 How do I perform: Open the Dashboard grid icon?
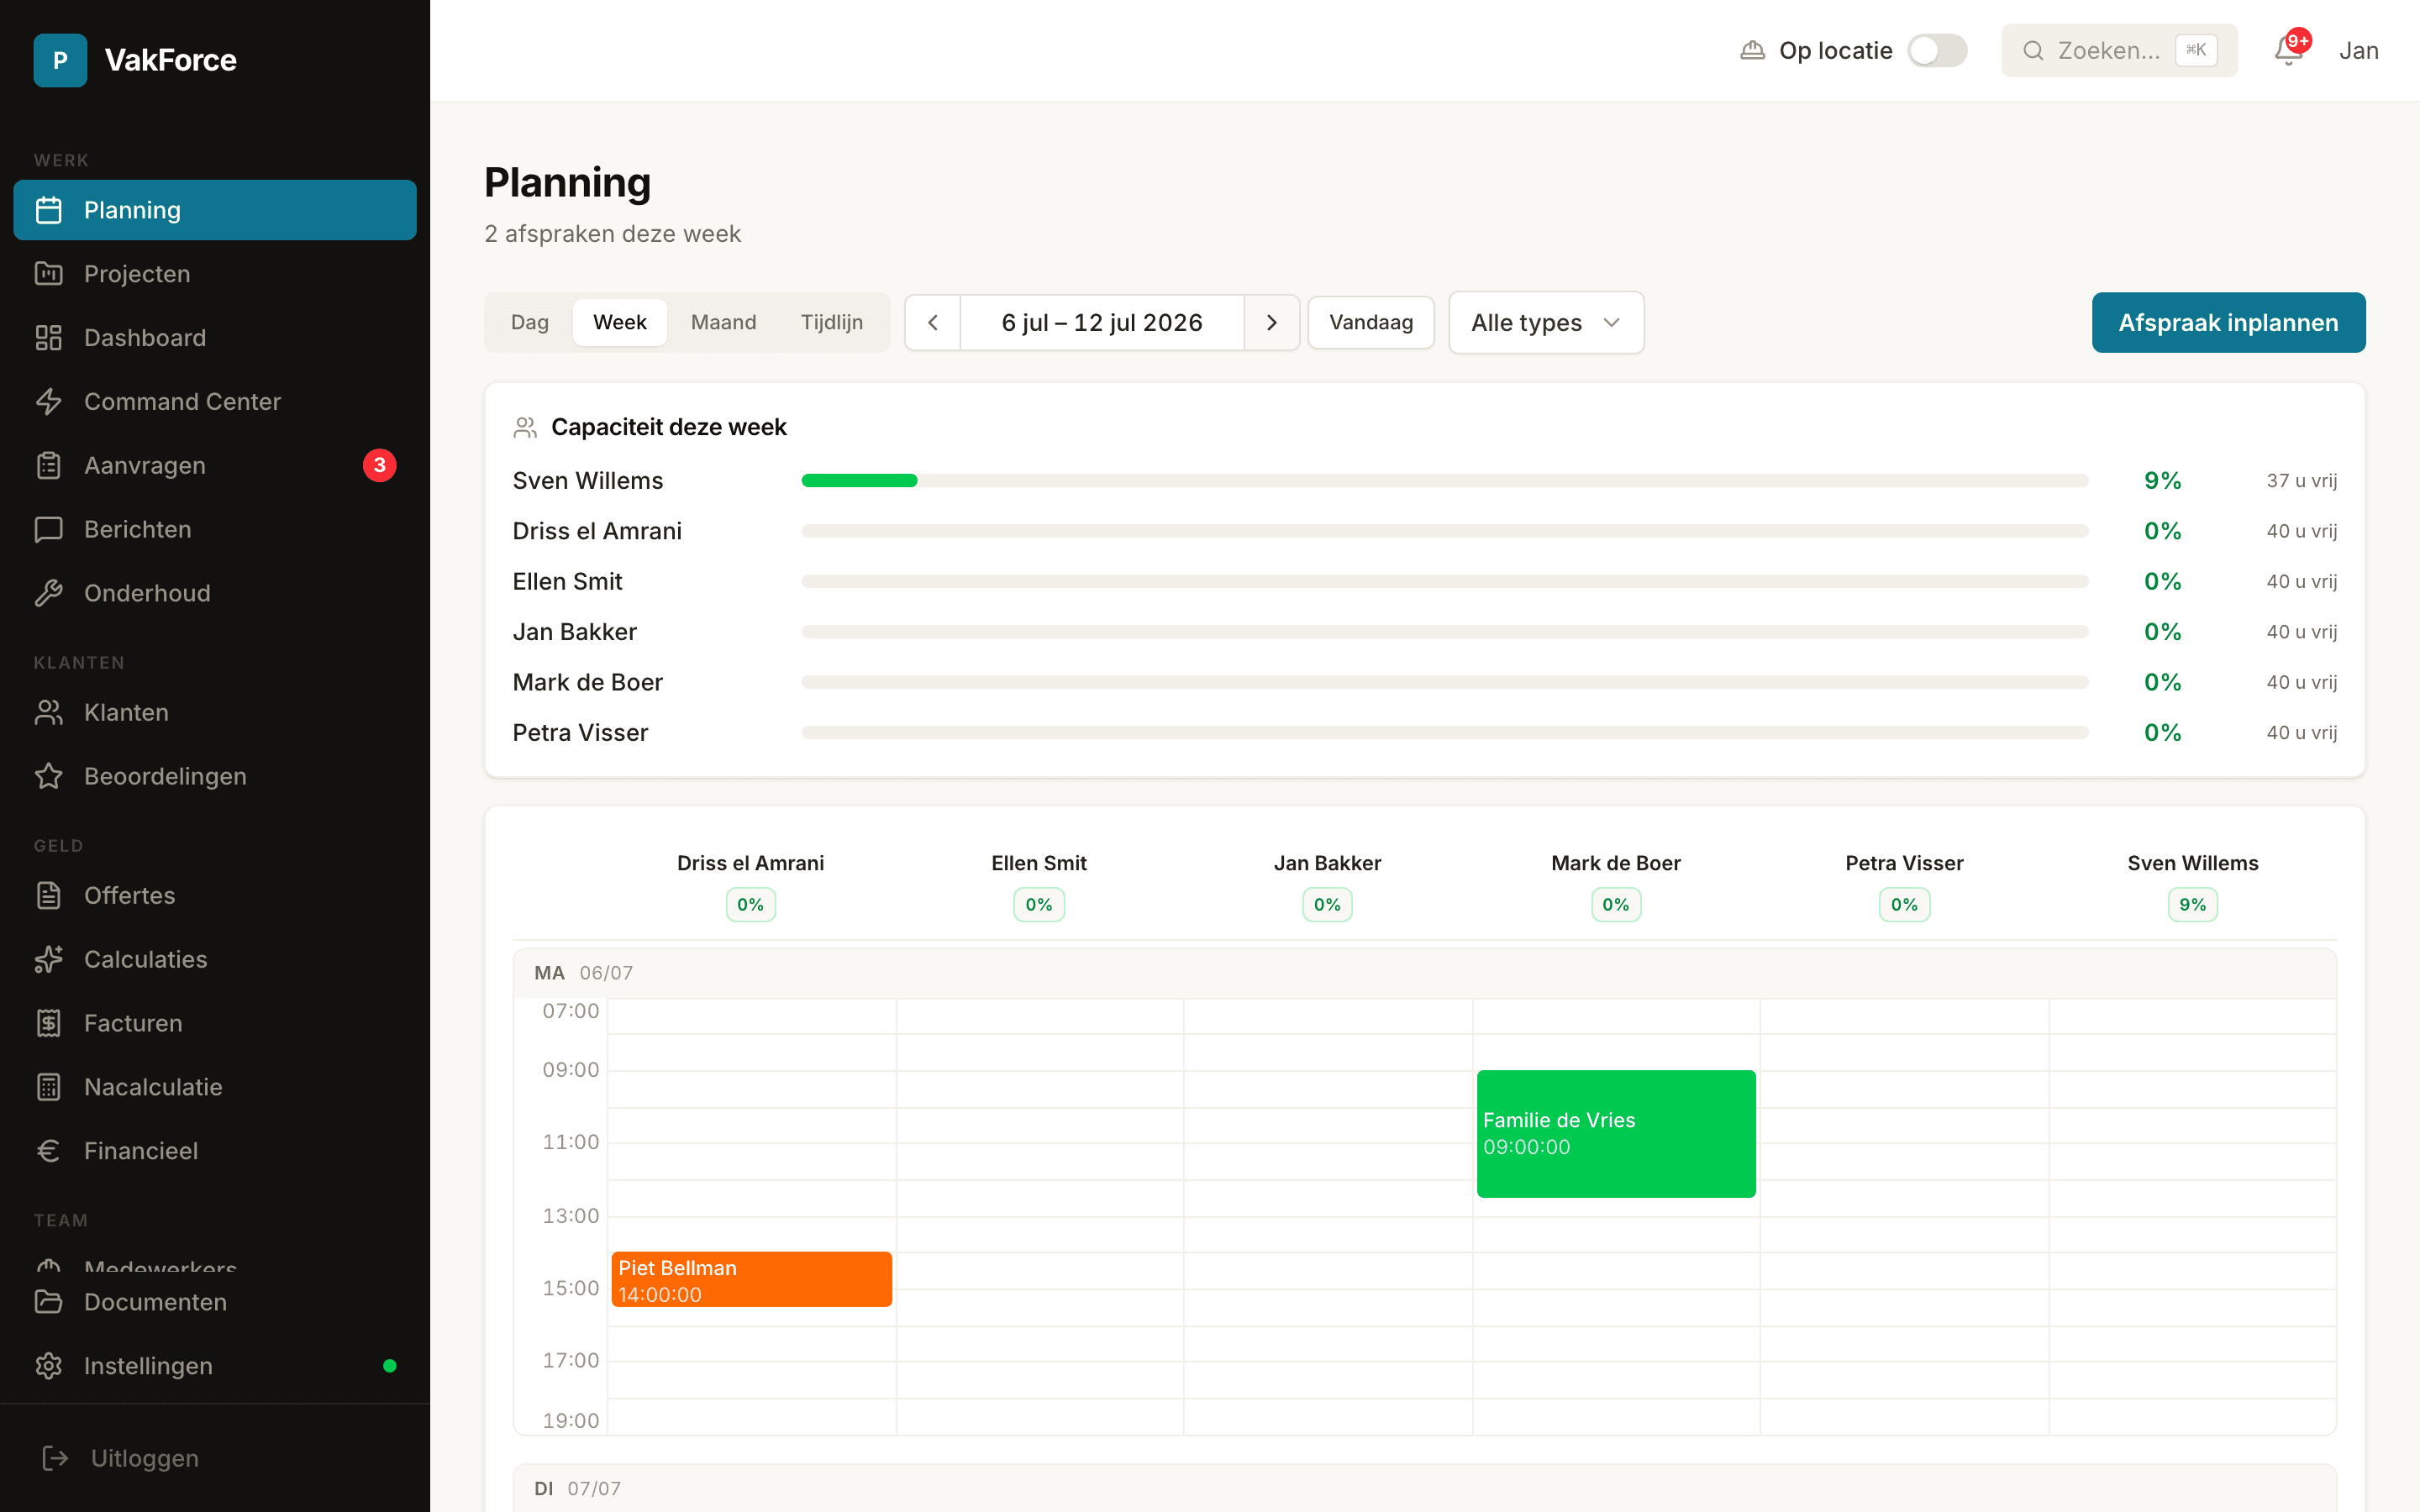coord(49,338)
